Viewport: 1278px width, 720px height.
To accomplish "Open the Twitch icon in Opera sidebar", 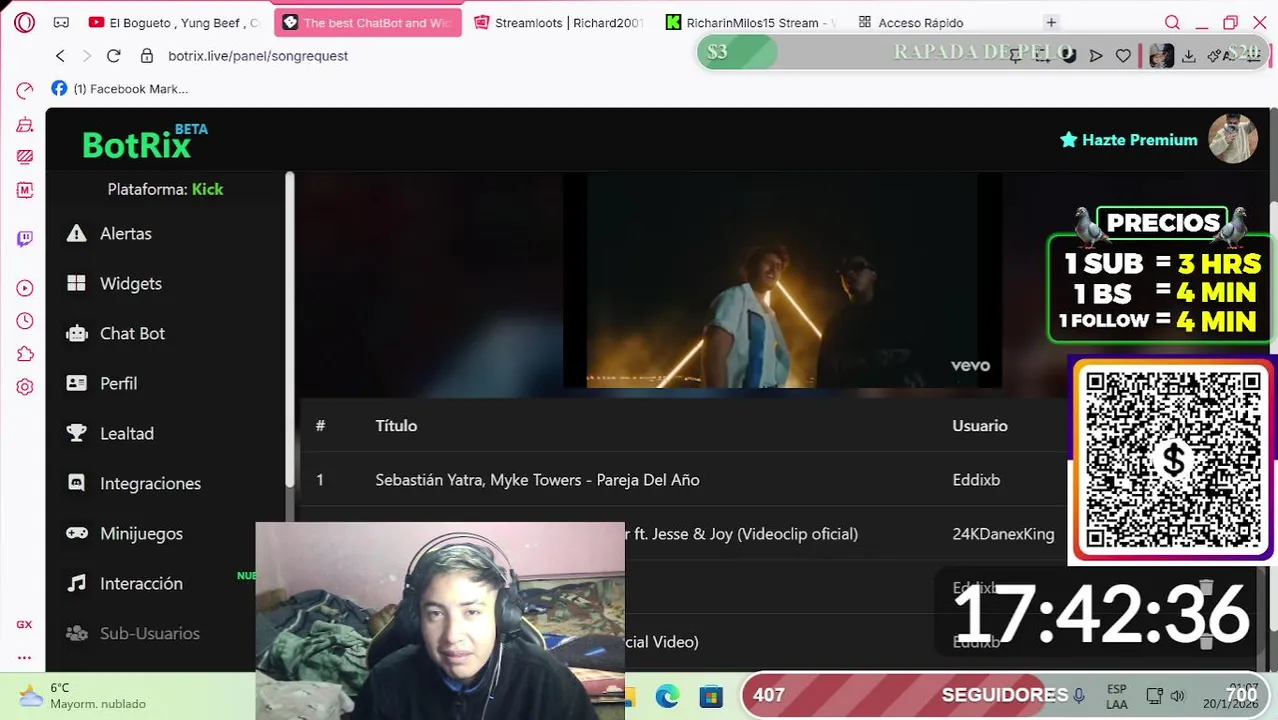I will [x=25, y=238].
